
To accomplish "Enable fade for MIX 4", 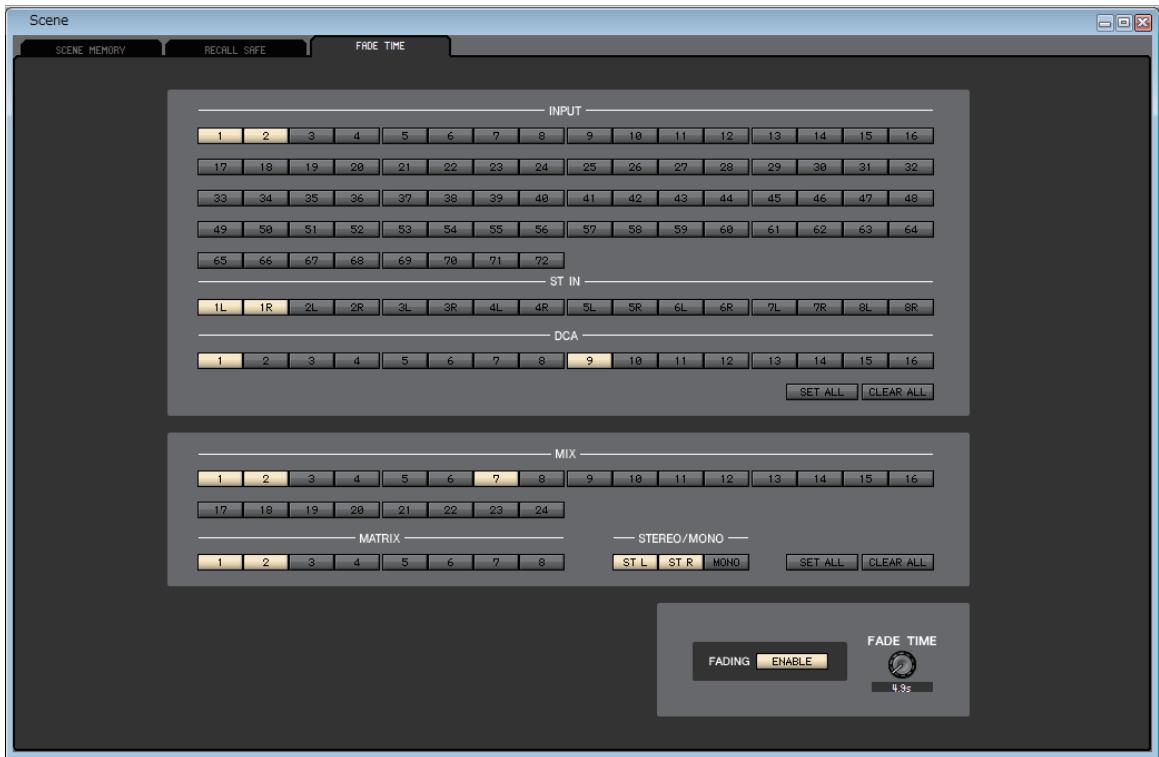I will click(x=357, y=479).
